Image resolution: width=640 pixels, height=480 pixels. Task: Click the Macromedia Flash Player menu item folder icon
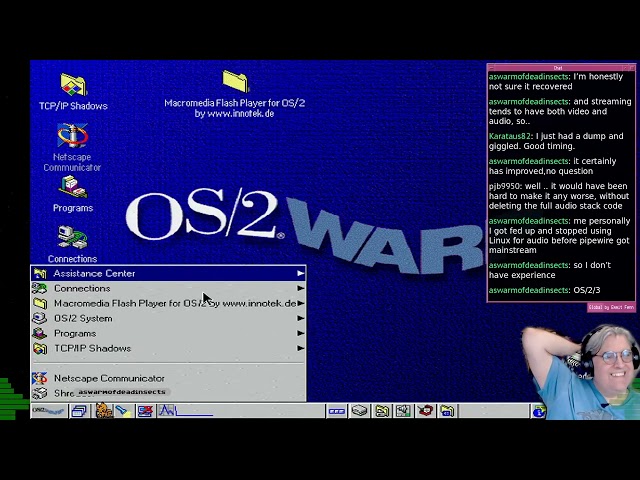coord(40,303)
